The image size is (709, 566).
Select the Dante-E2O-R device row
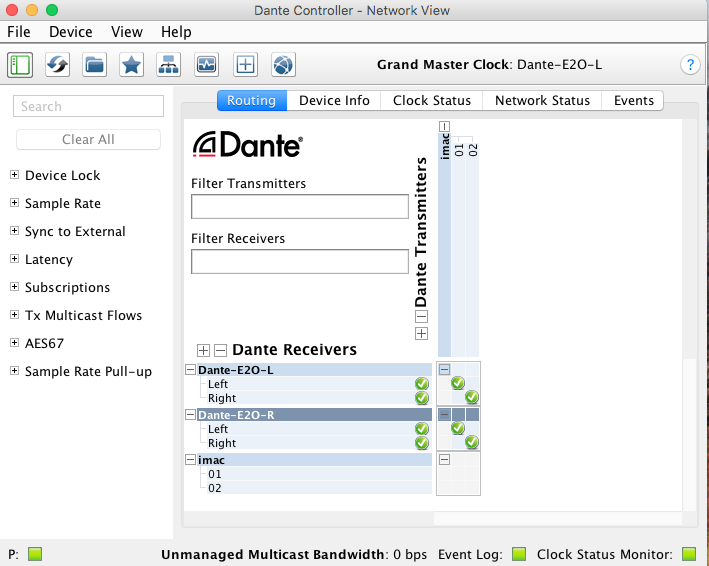coord(314,415)
